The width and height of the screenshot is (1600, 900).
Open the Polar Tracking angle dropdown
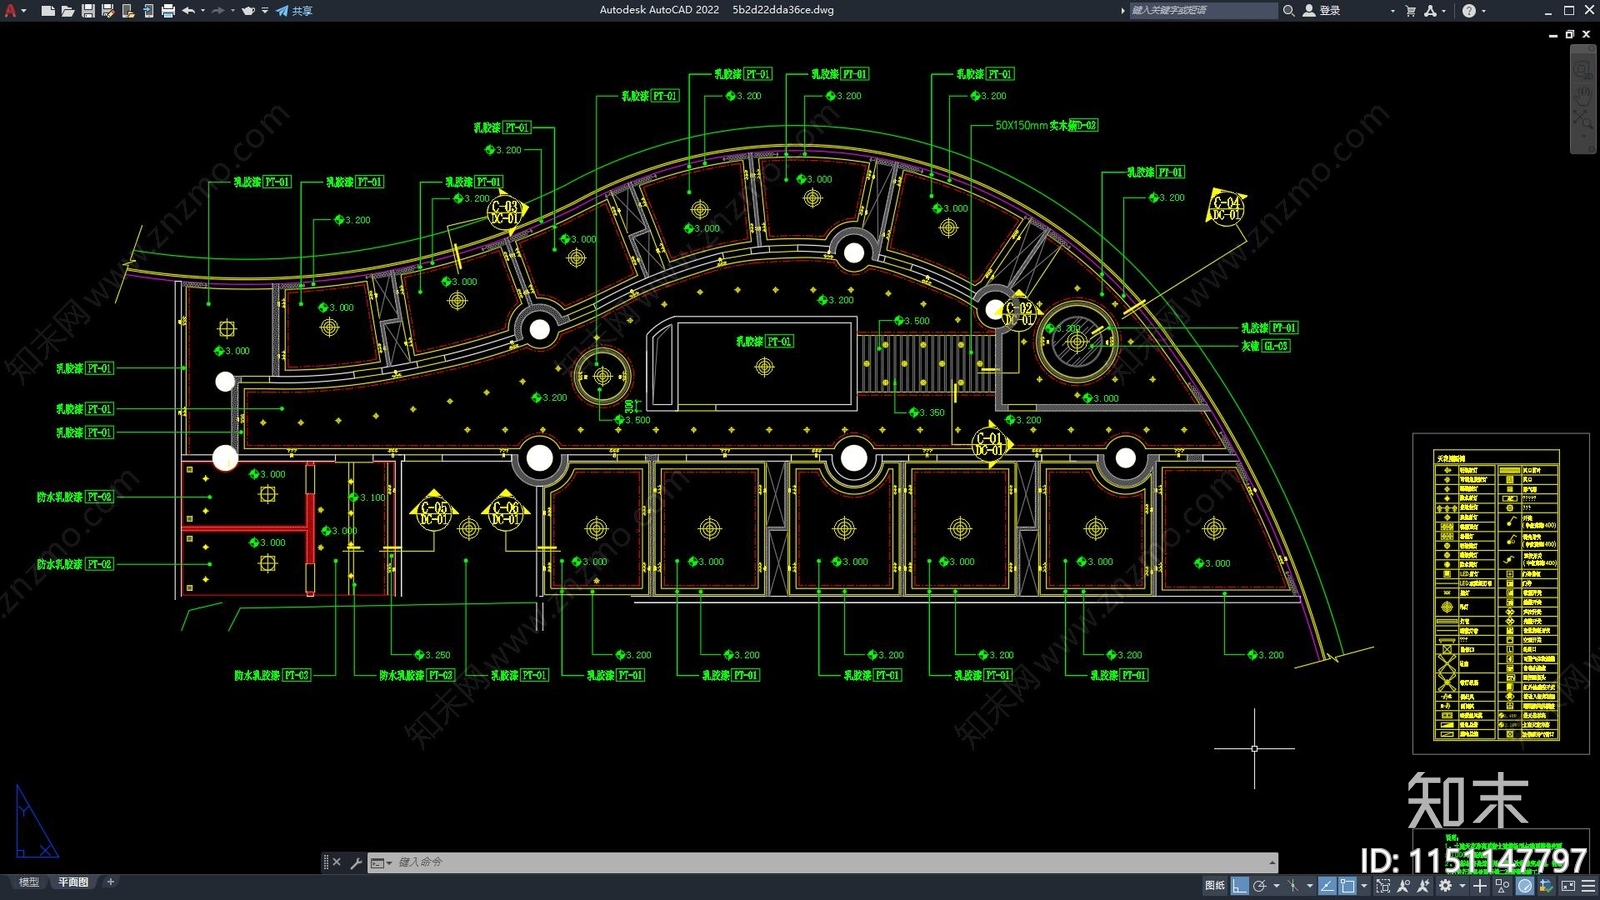click(1276, 886)
